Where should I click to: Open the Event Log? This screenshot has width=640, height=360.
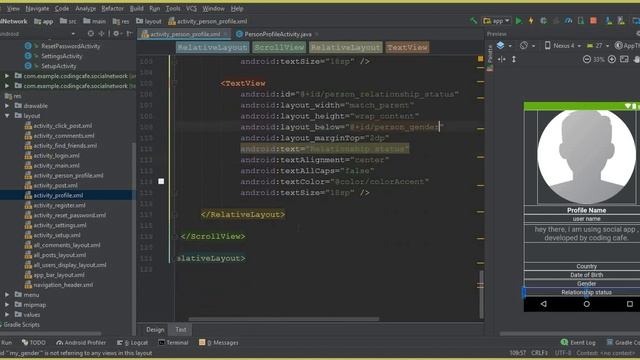pyautogui.click(x=578, y=342)
